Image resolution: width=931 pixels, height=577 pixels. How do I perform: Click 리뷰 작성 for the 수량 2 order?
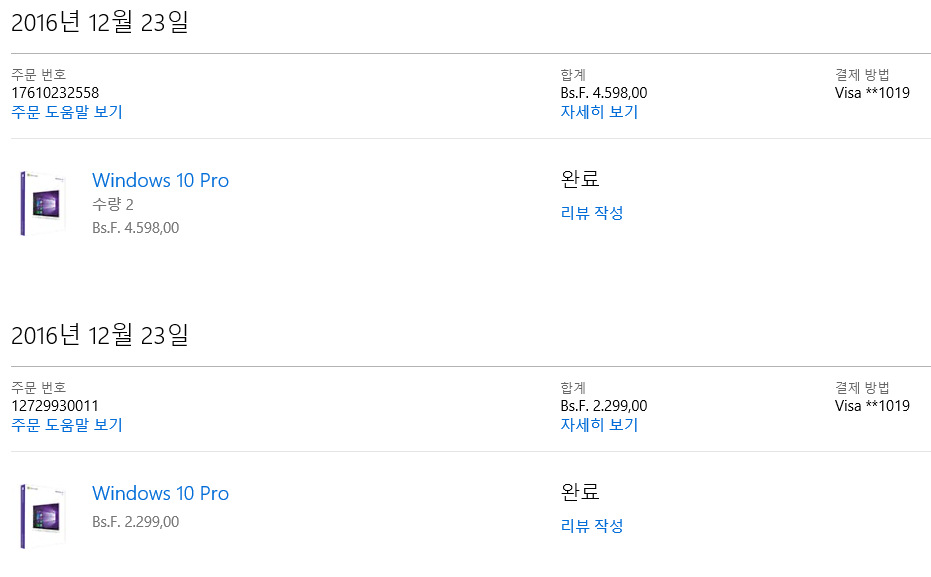592,213
